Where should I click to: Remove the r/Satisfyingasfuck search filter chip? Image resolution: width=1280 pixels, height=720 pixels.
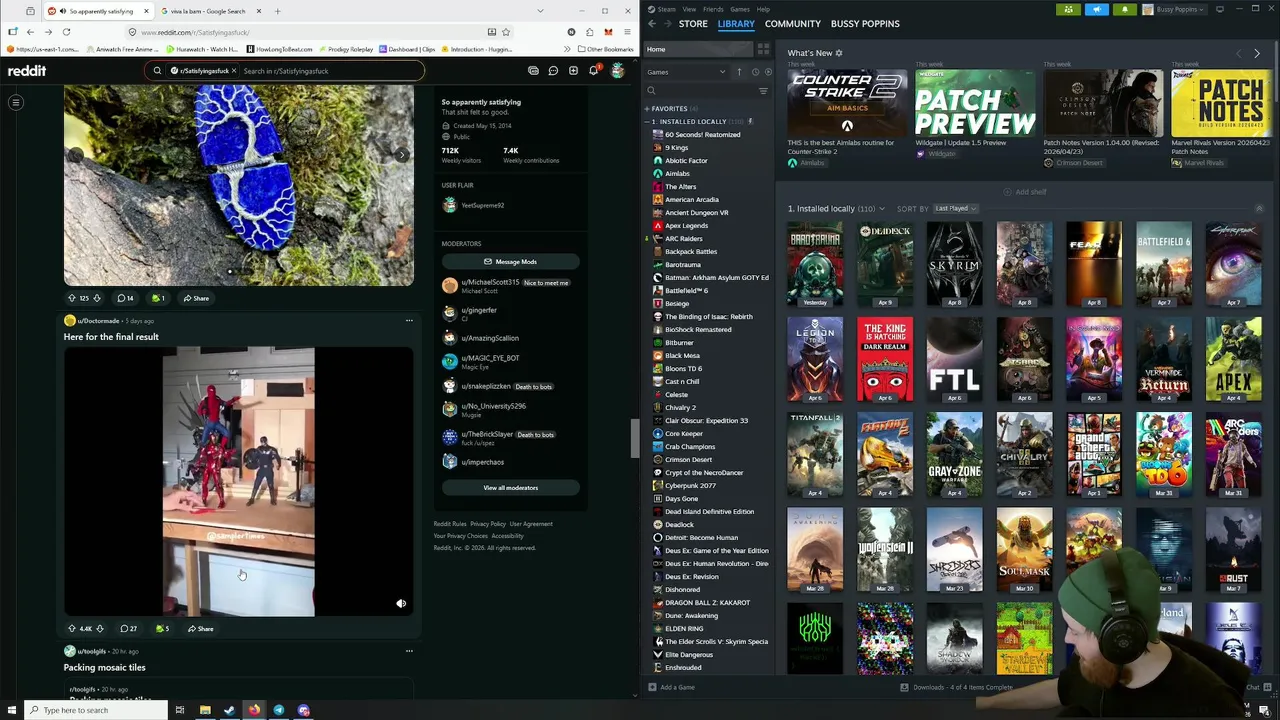click(x=234, y=71)
